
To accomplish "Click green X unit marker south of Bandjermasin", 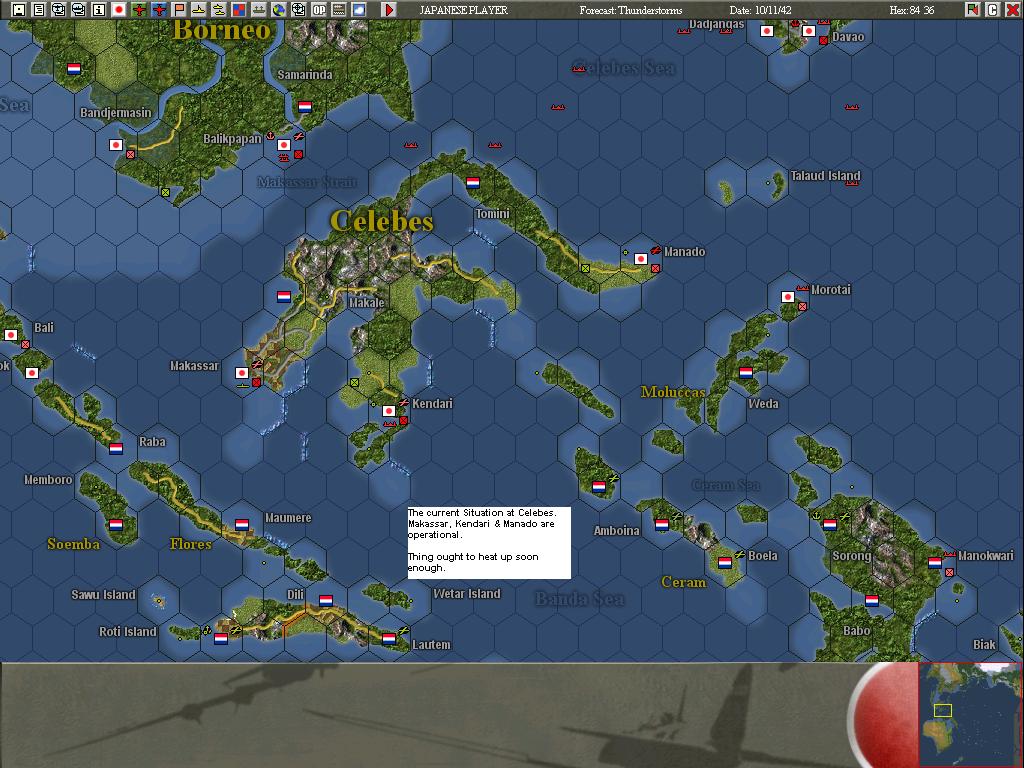I will (165, 192).
